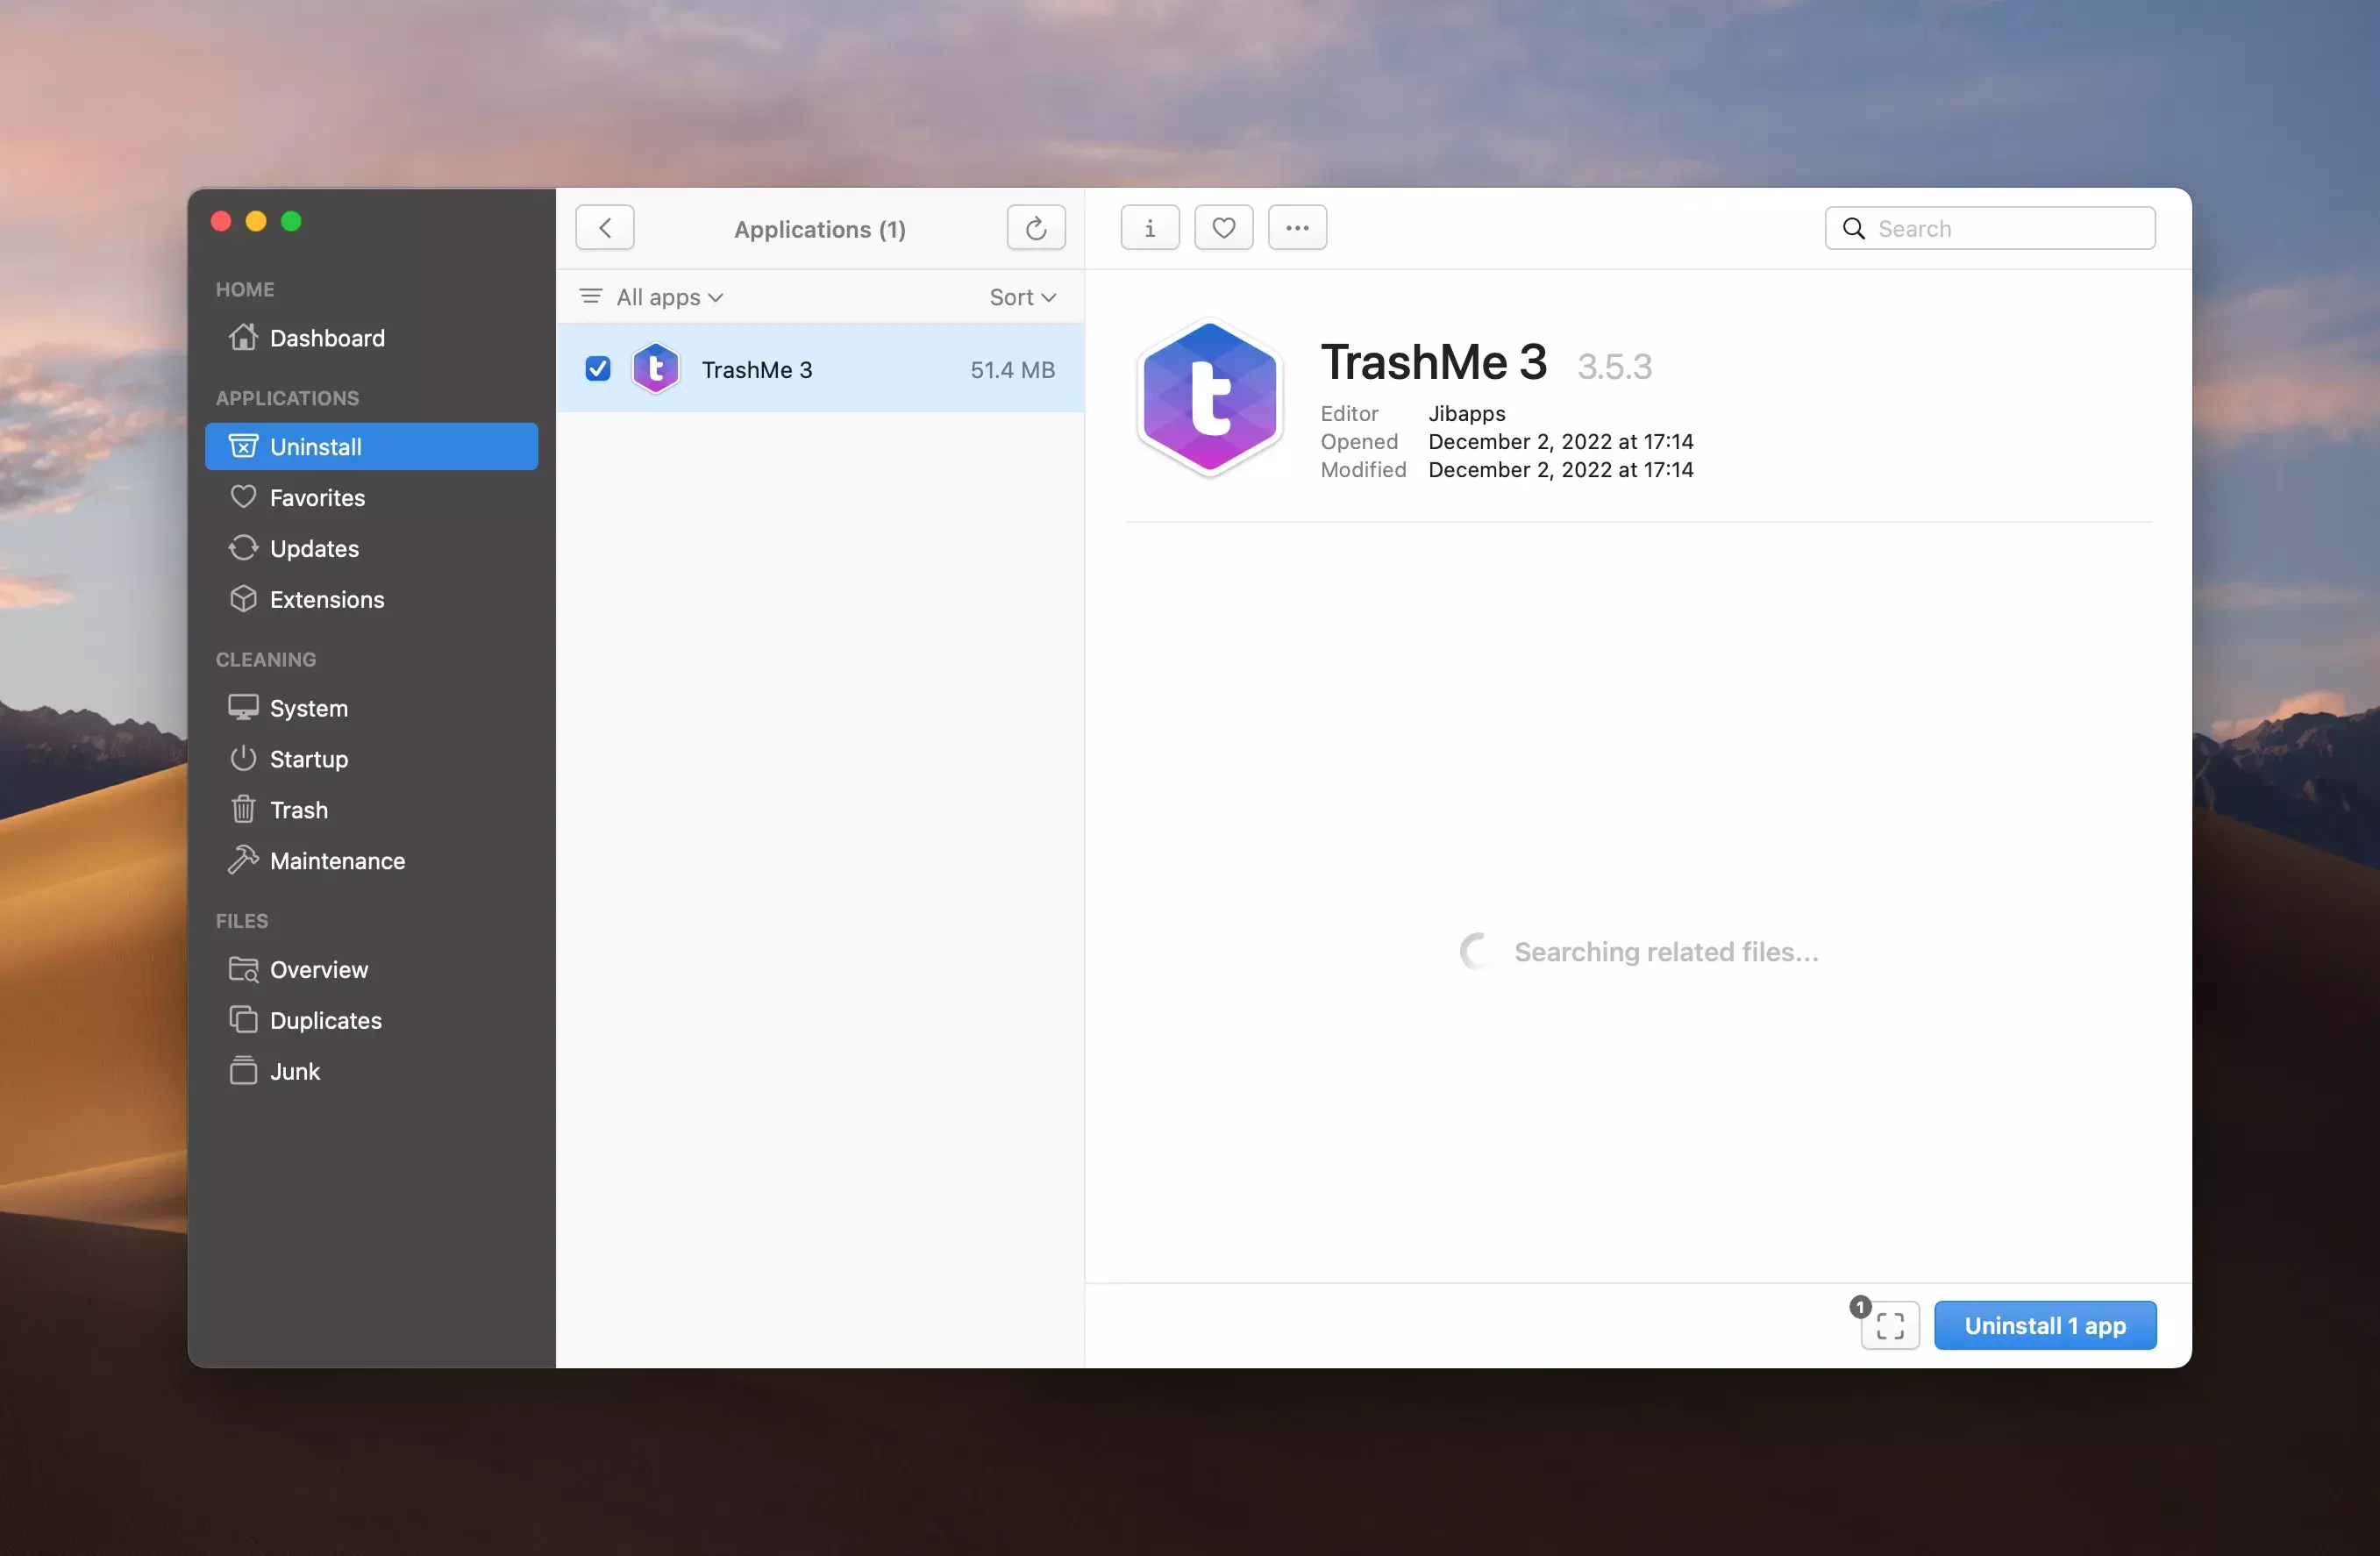
Task: Click in the Search field
Action: point(1990,228)
